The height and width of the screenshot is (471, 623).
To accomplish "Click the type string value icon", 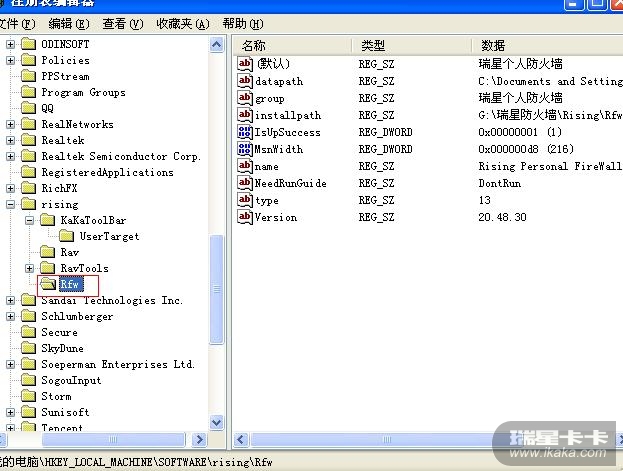I will pos(245,200).
